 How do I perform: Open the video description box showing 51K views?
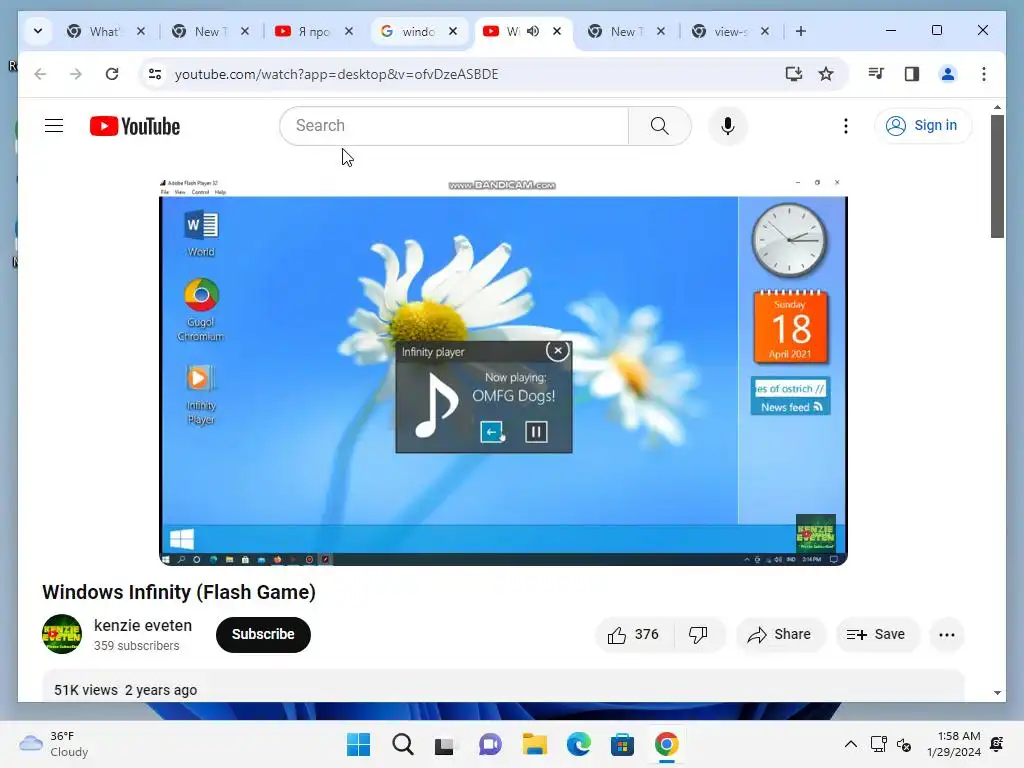503,686
